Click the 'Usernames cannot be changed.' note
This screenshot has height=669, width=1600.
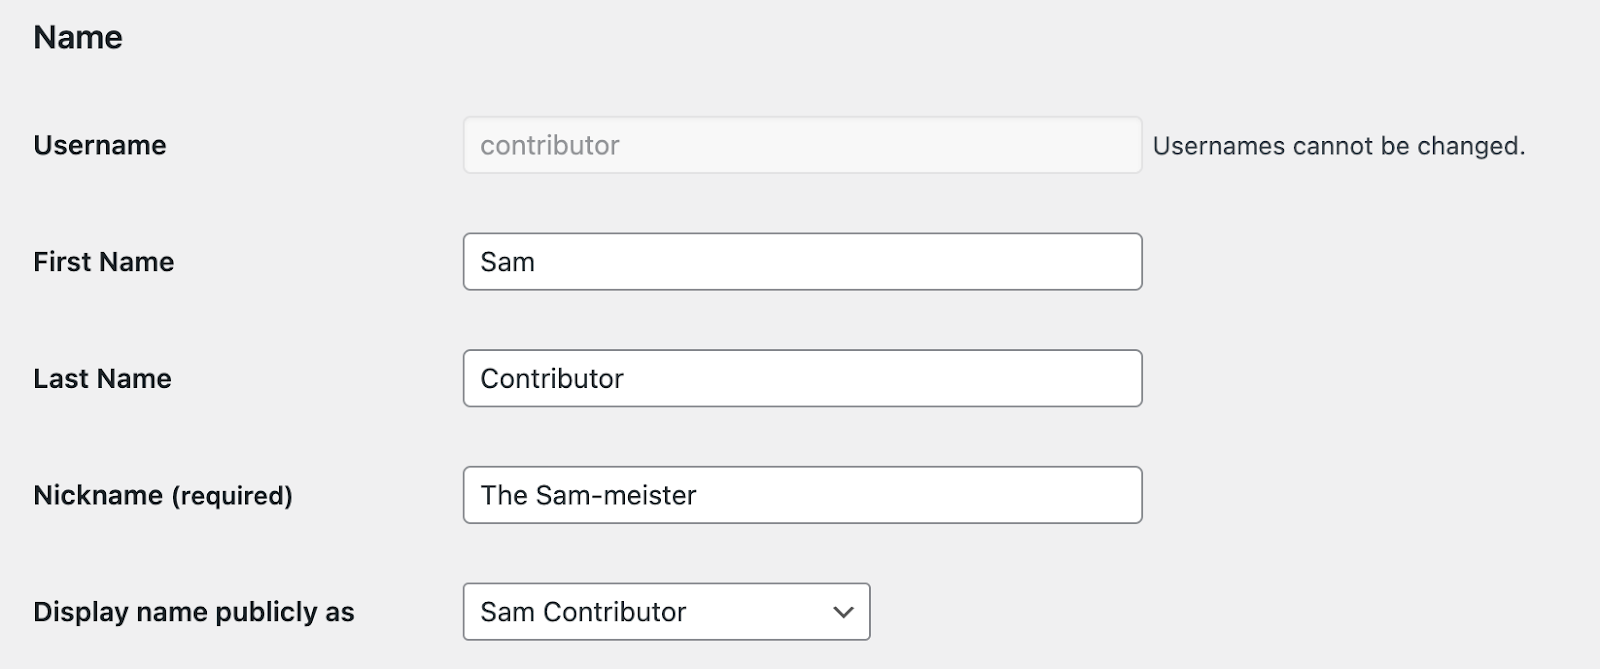tap(1338, 146)
